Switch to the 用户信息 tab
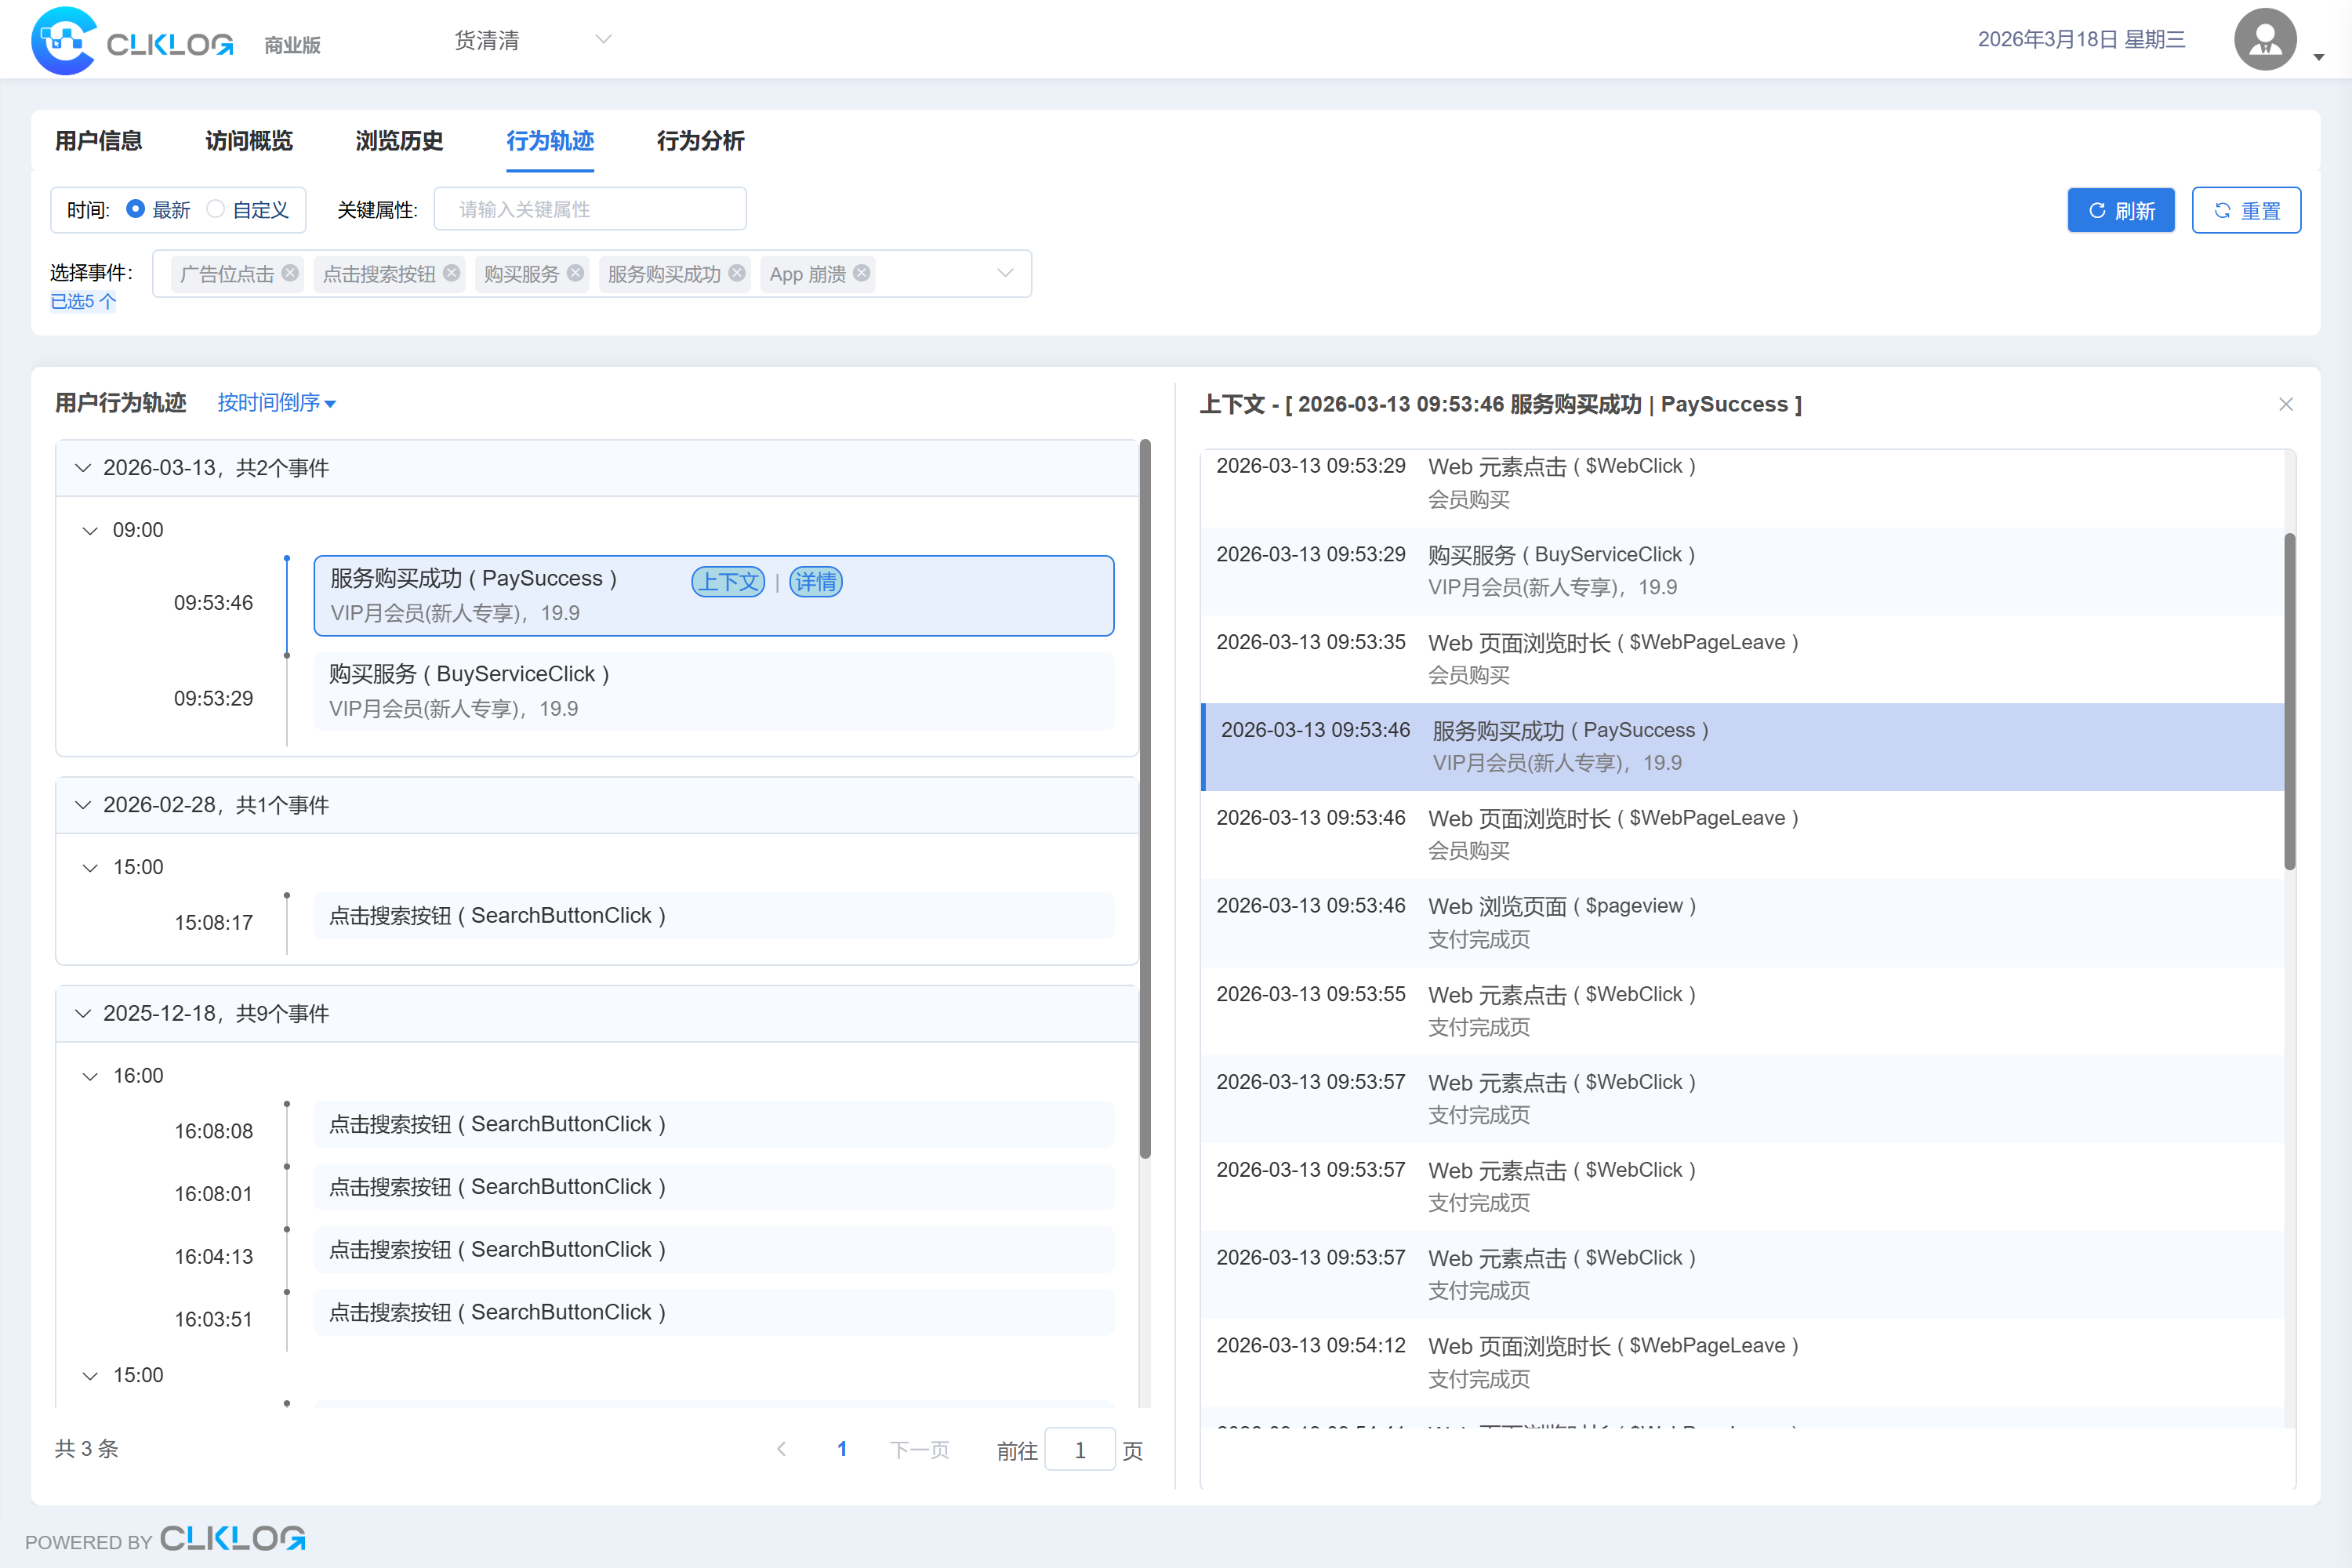2352x1568 pixels. pyautogui.click(x=98, y=141)
